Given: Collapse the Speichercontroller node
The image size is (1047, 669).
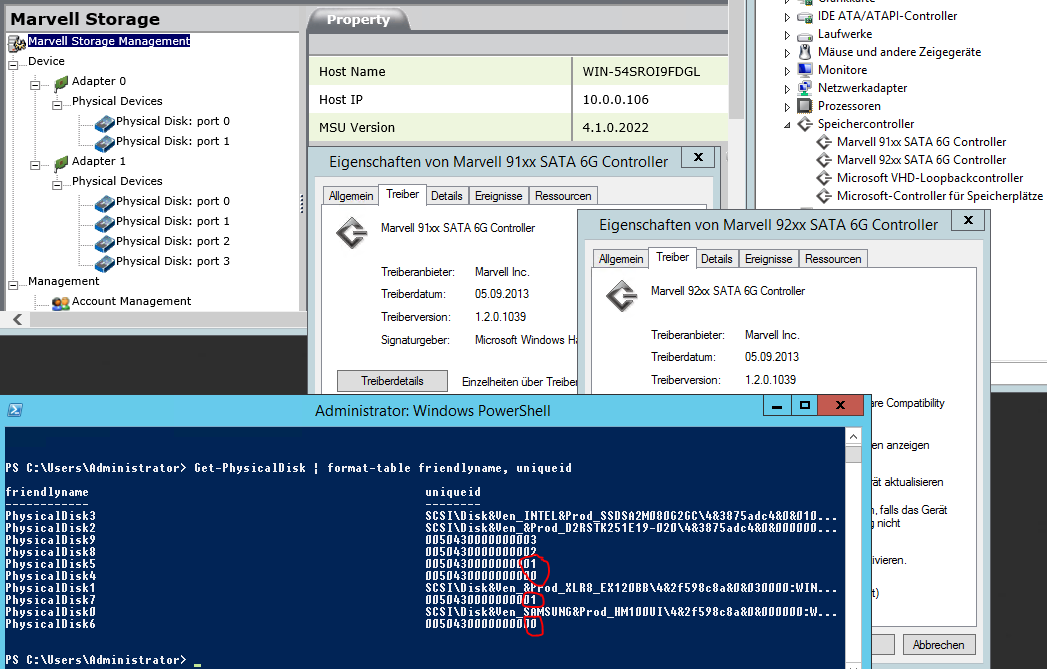Looking at the screenshot, I should point(787,125).
